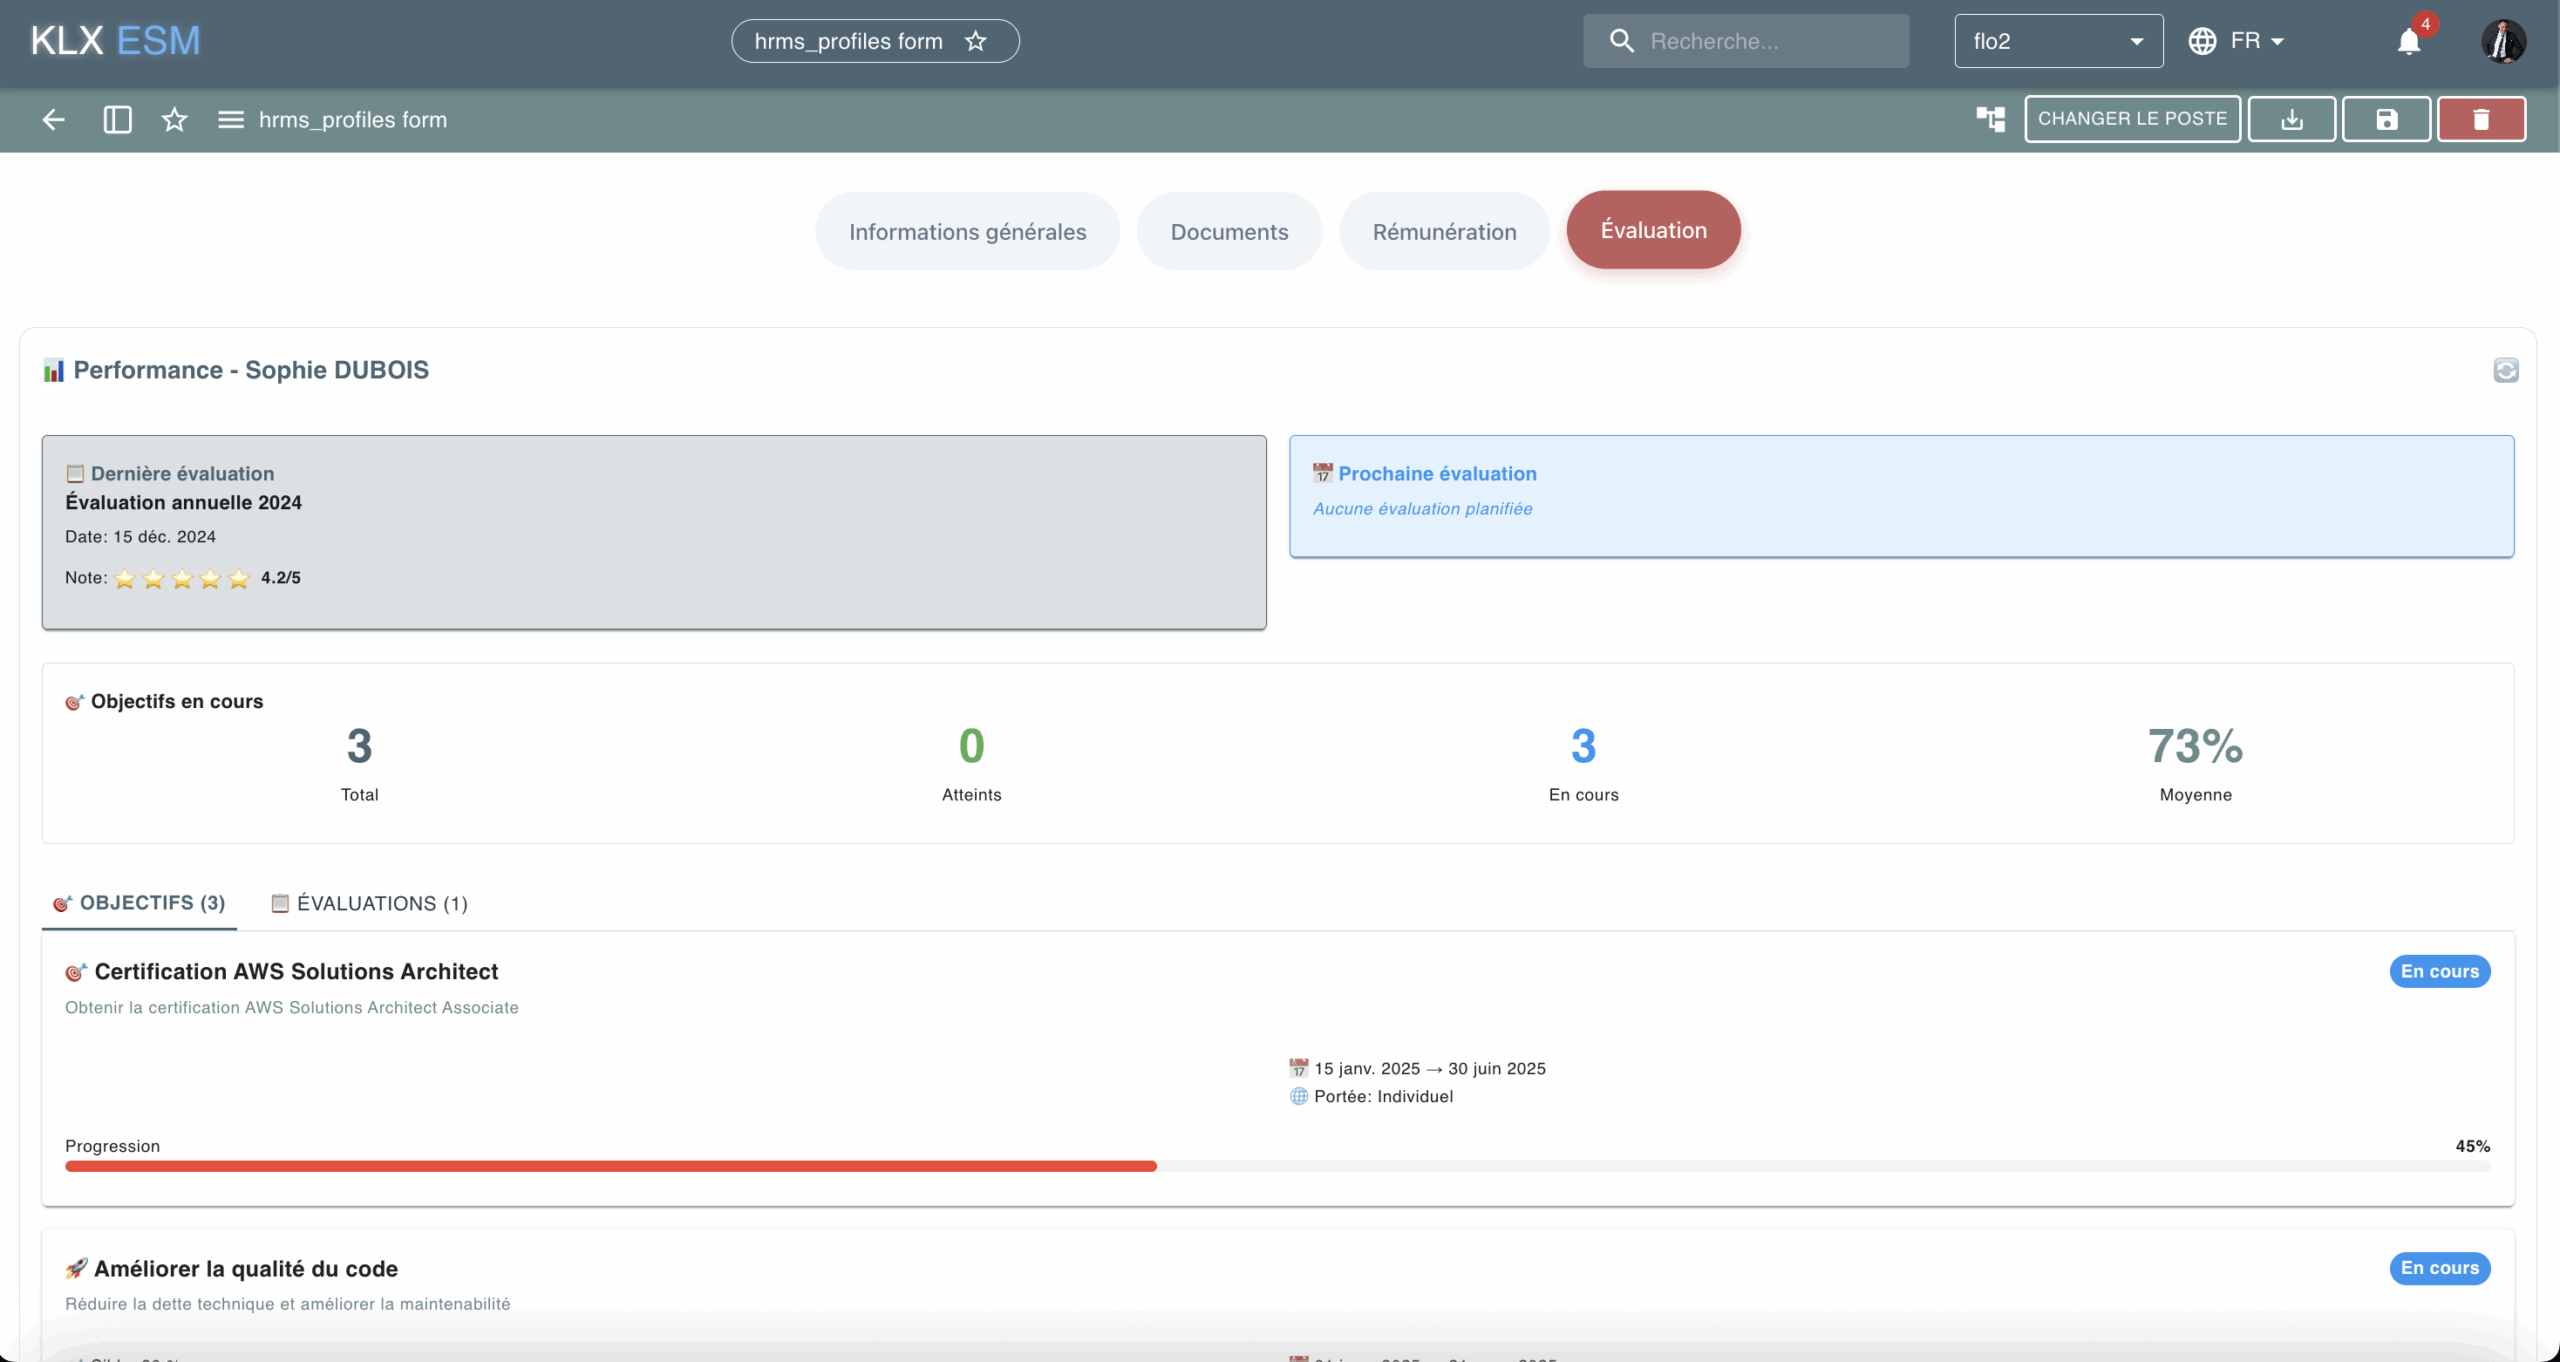Click the back arrow icon
The width and height of the screenshot is (2560, 1362).
tap(53, 120)
